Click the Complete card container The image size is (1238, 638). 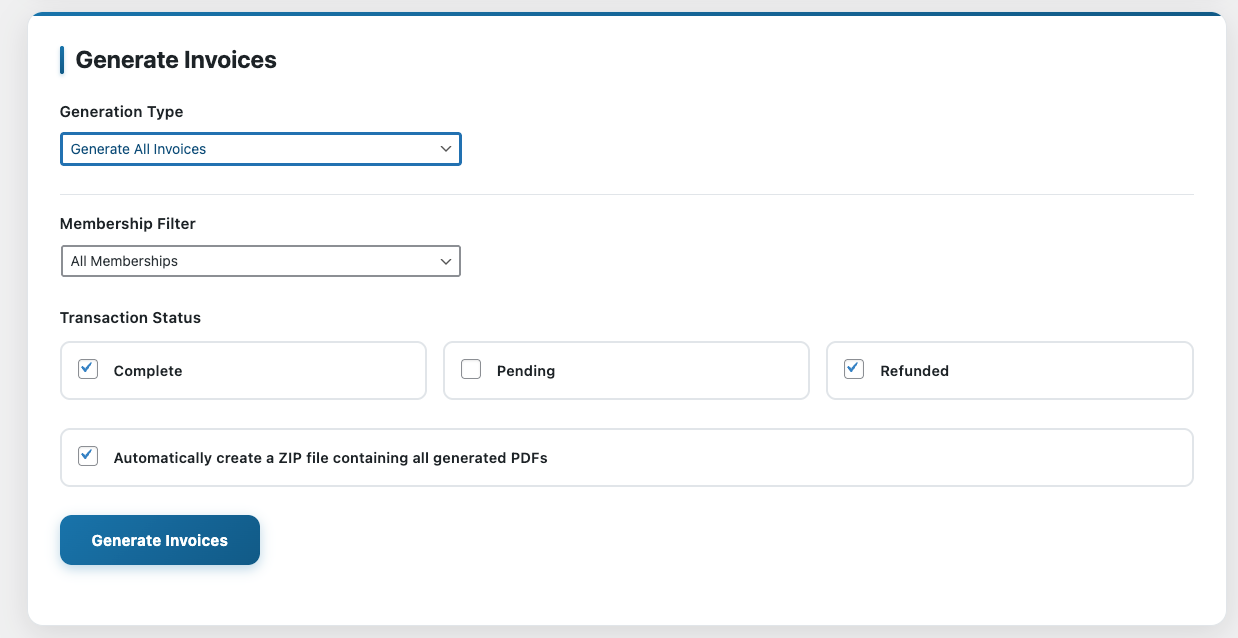(x=243, y=370)
